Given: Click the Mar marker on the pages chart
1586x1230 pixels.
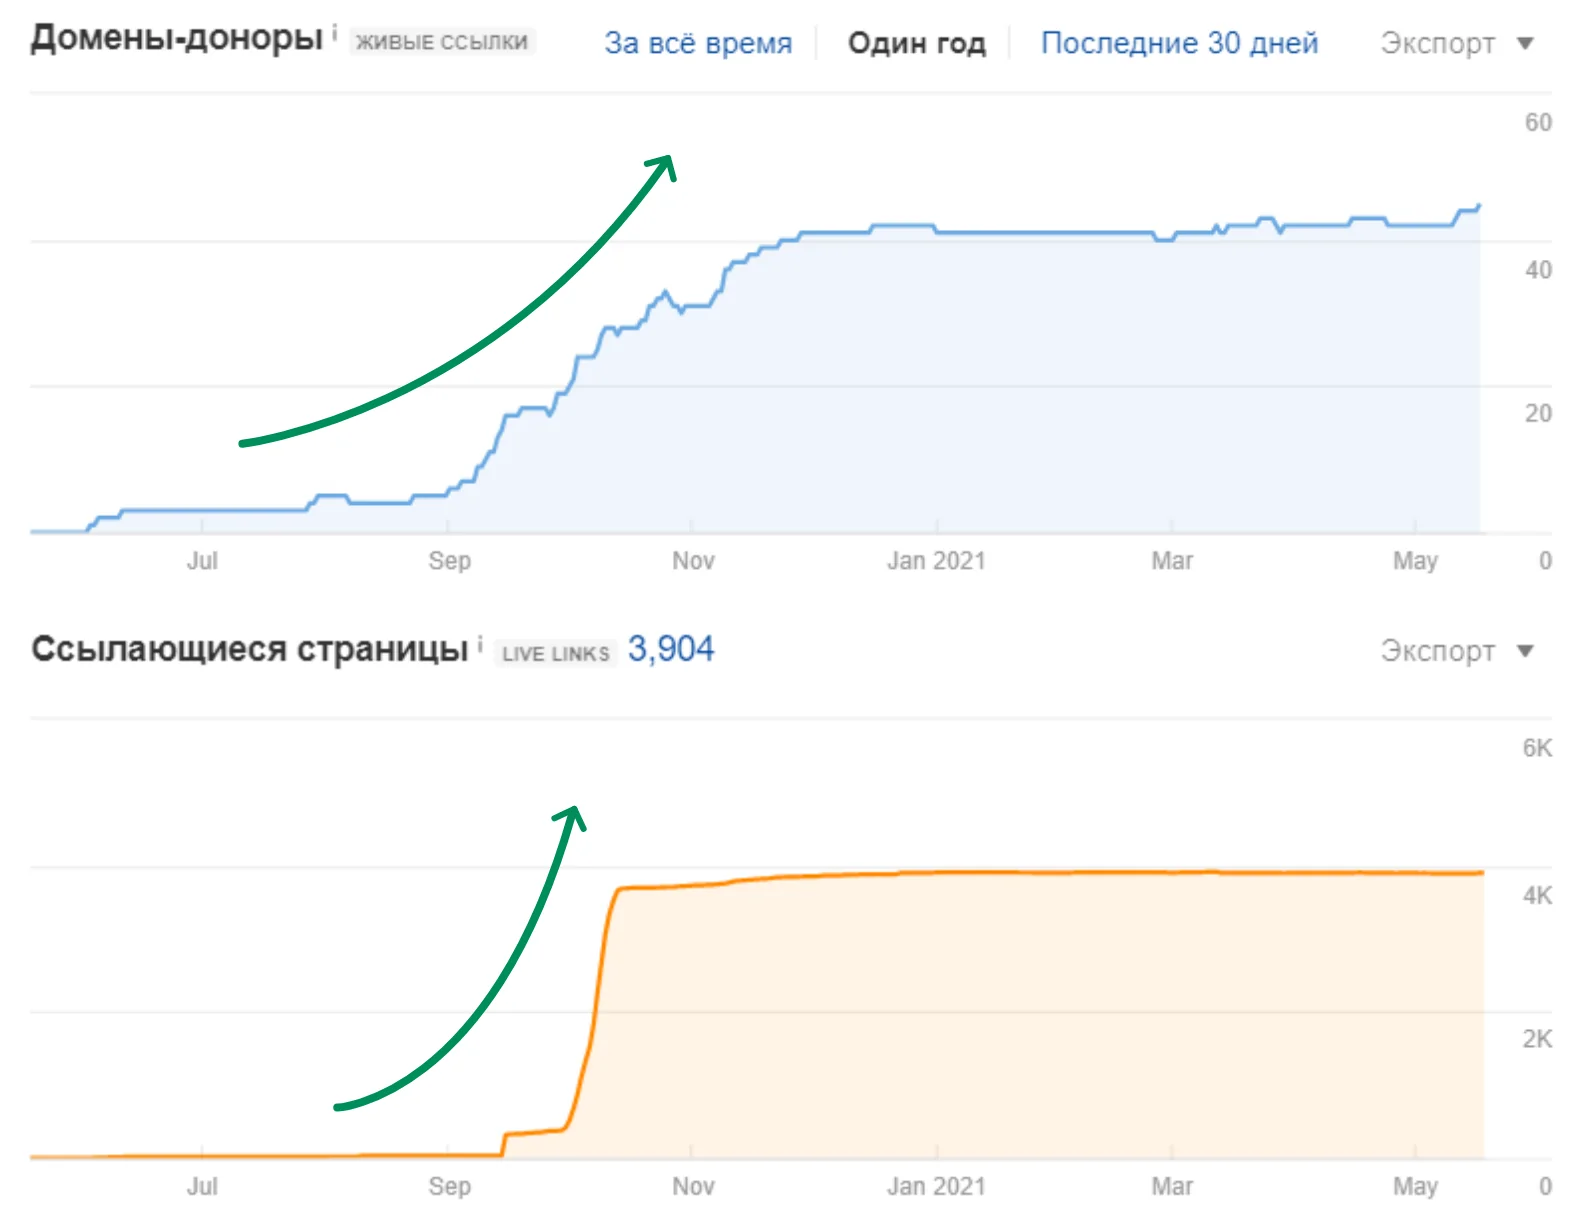Looking at the screenshot, I should [x=1172, y=1186].
